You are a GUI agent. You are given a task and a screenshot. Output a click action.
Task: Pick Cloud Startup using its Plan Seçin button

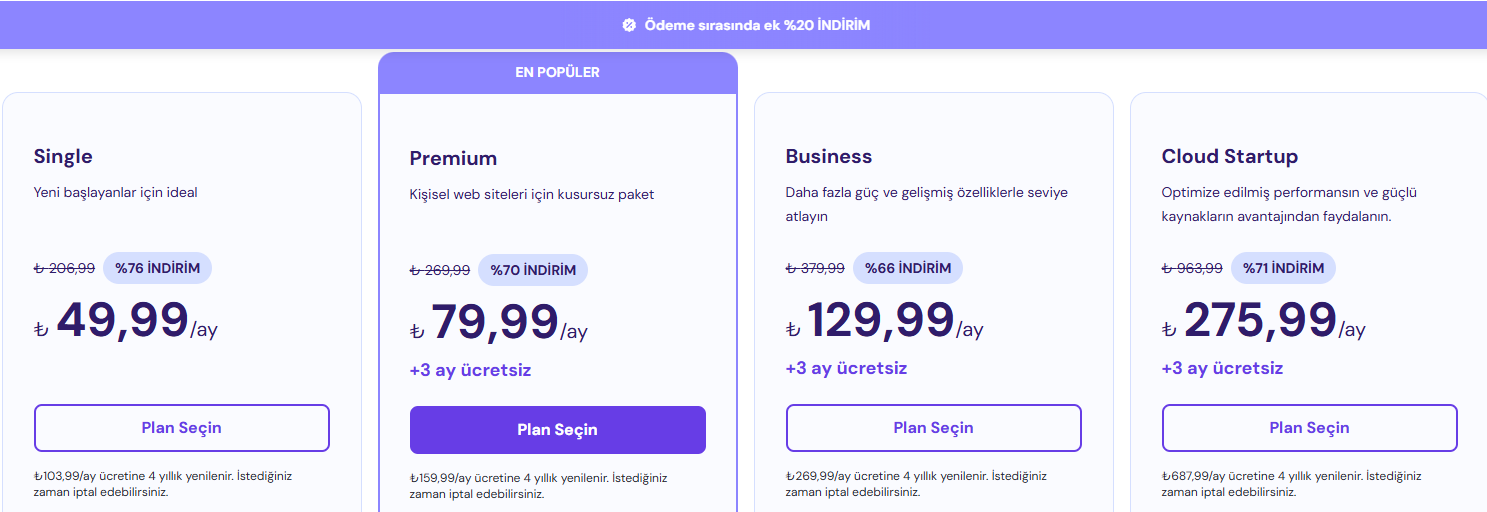point(1309,428)
